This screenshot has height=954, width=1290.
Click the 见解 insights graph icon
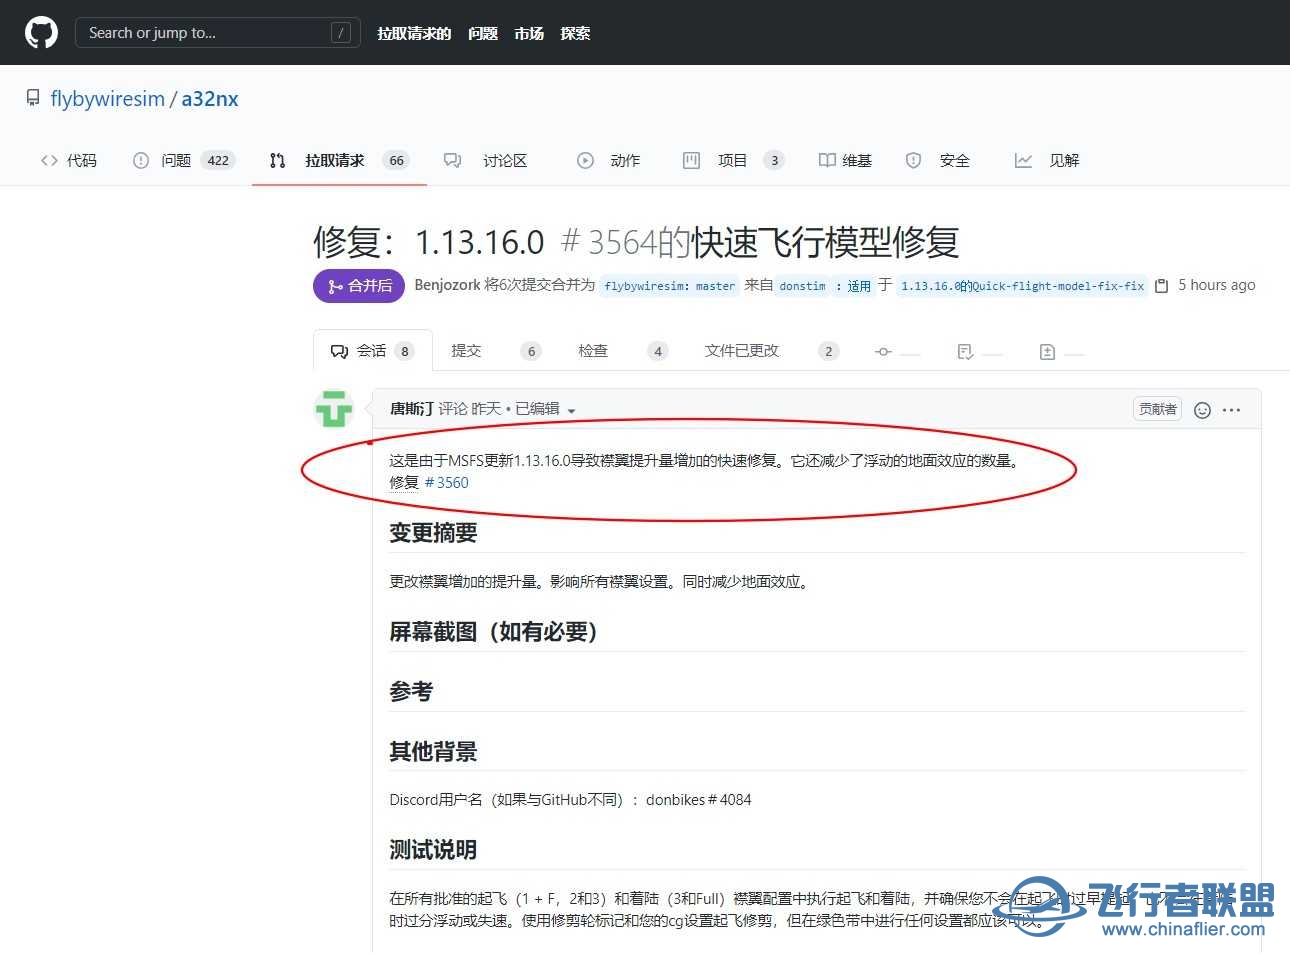(1023, 160)
